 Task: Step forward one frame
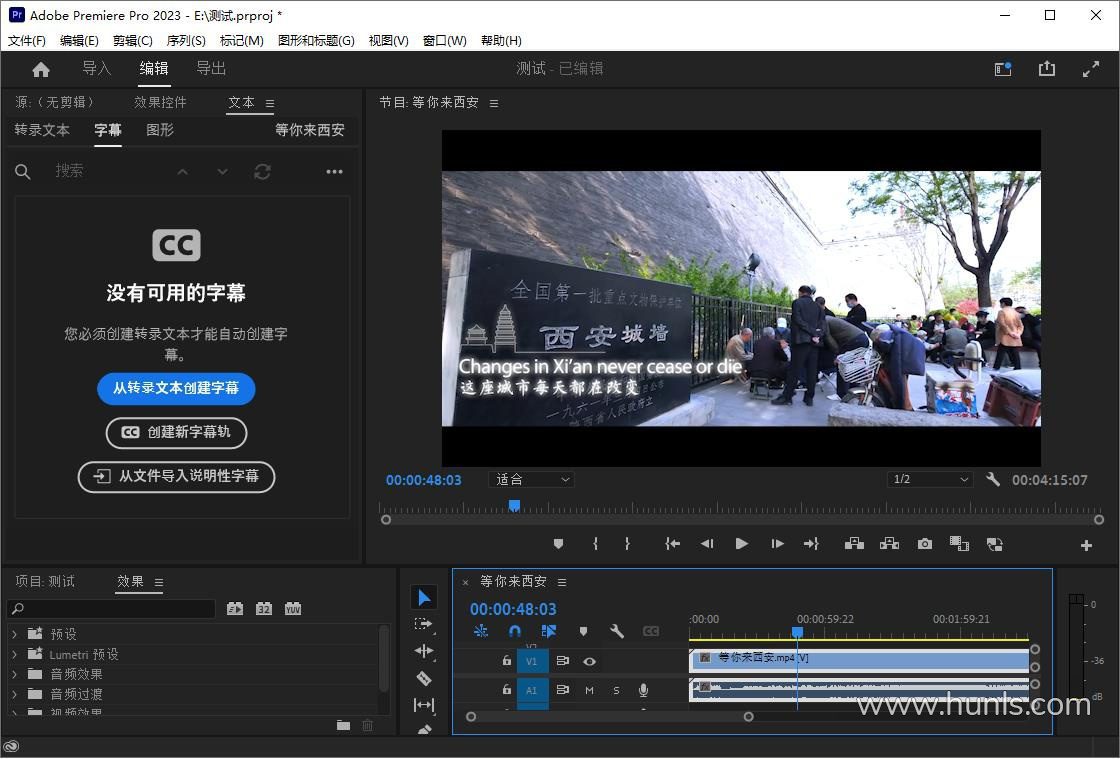pyautogui.click(x=778, y=544)
